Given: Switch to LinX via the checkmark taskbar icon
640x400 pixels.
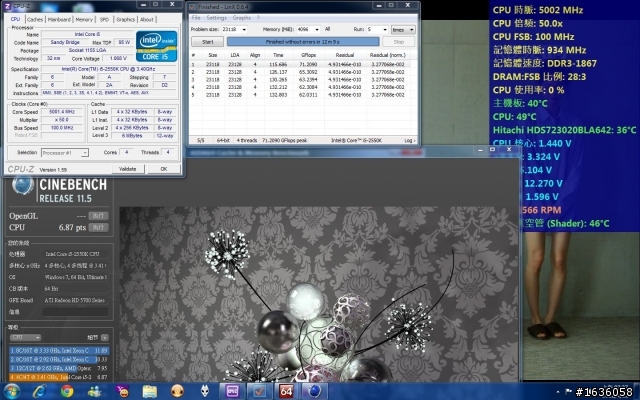Looking at the screenshot, I should tap(260, 391).
